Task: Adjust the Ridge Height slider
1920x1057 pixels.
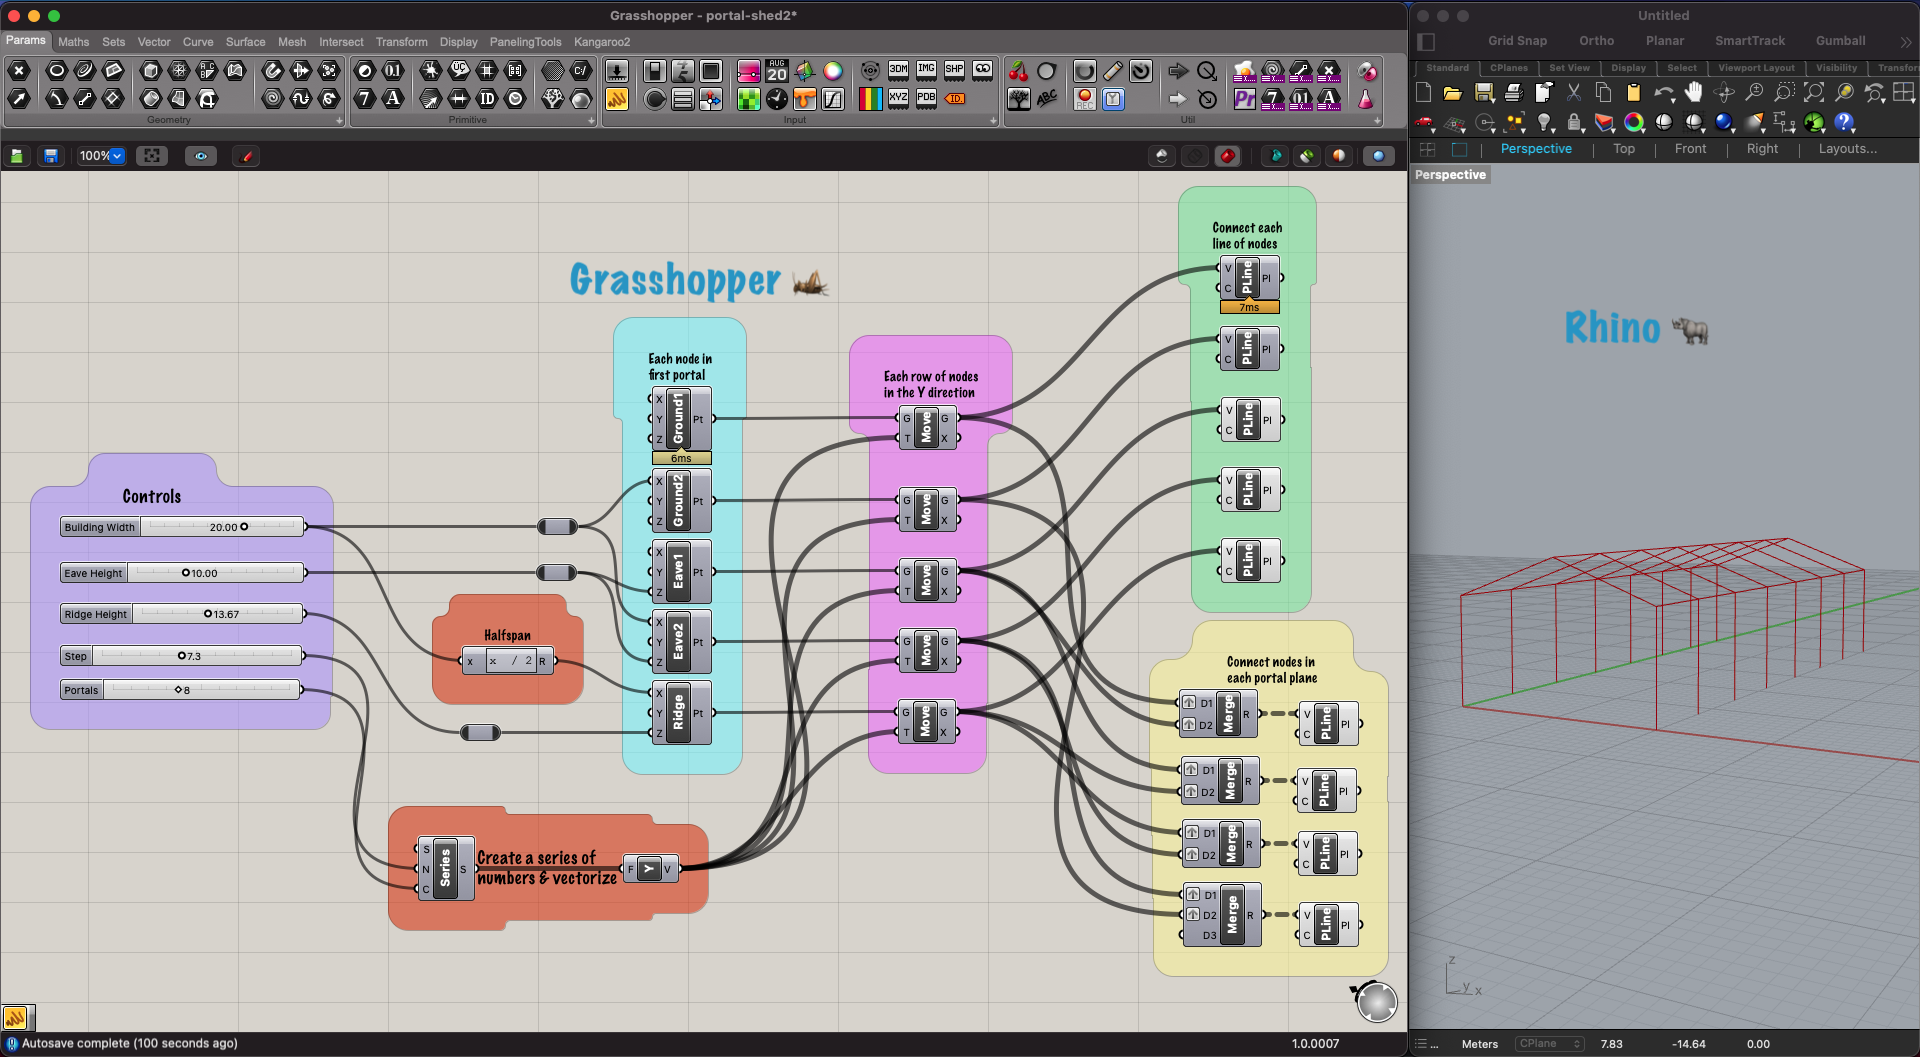Action: 182,614
